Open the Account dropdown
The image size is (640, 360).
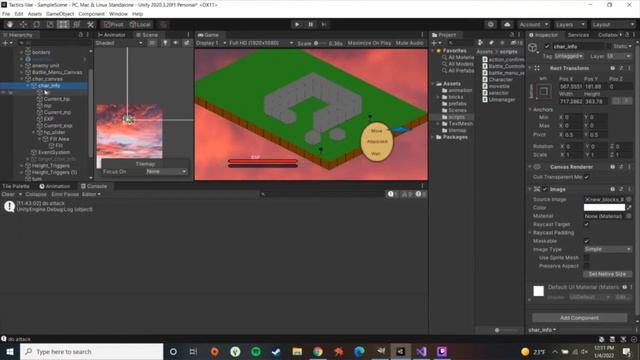point(533,24)
